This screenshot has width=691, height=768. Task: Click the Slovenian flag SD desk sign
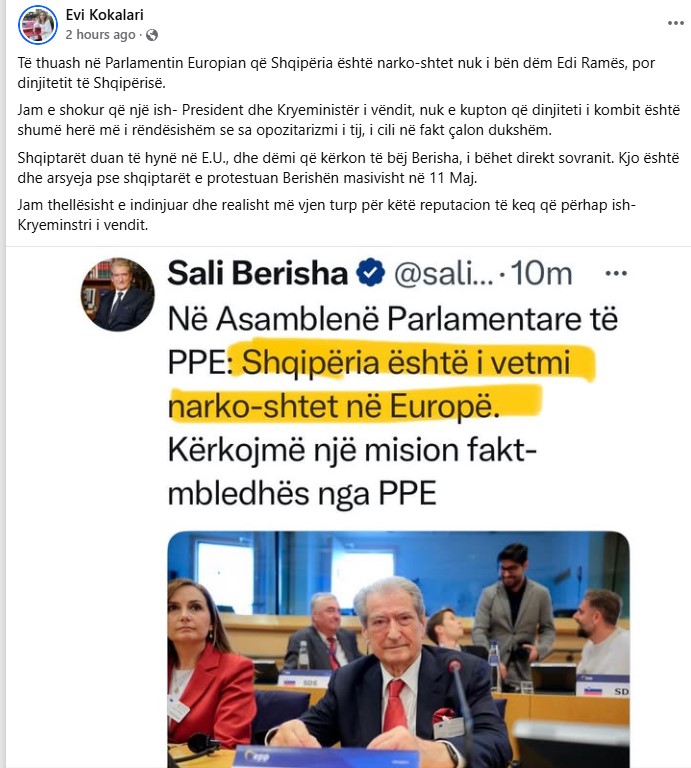[x=603, y=686]
